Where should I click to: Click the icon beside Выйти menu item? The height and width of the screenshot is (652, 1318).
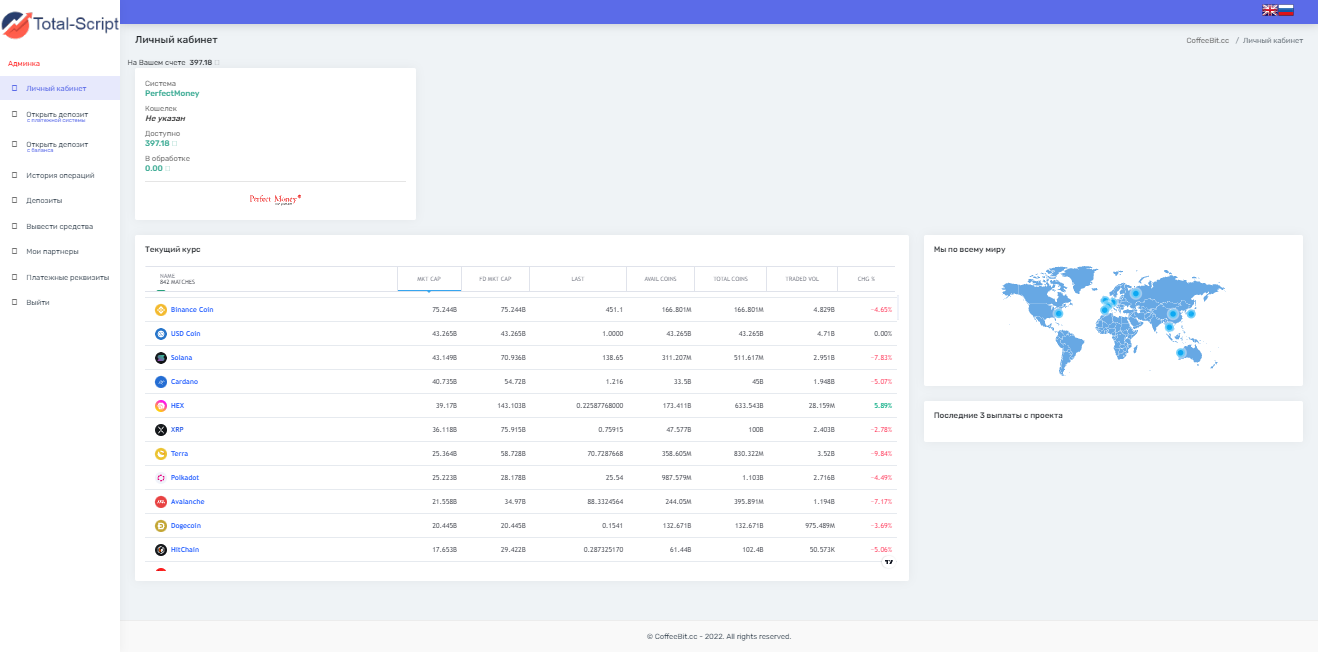14,302
